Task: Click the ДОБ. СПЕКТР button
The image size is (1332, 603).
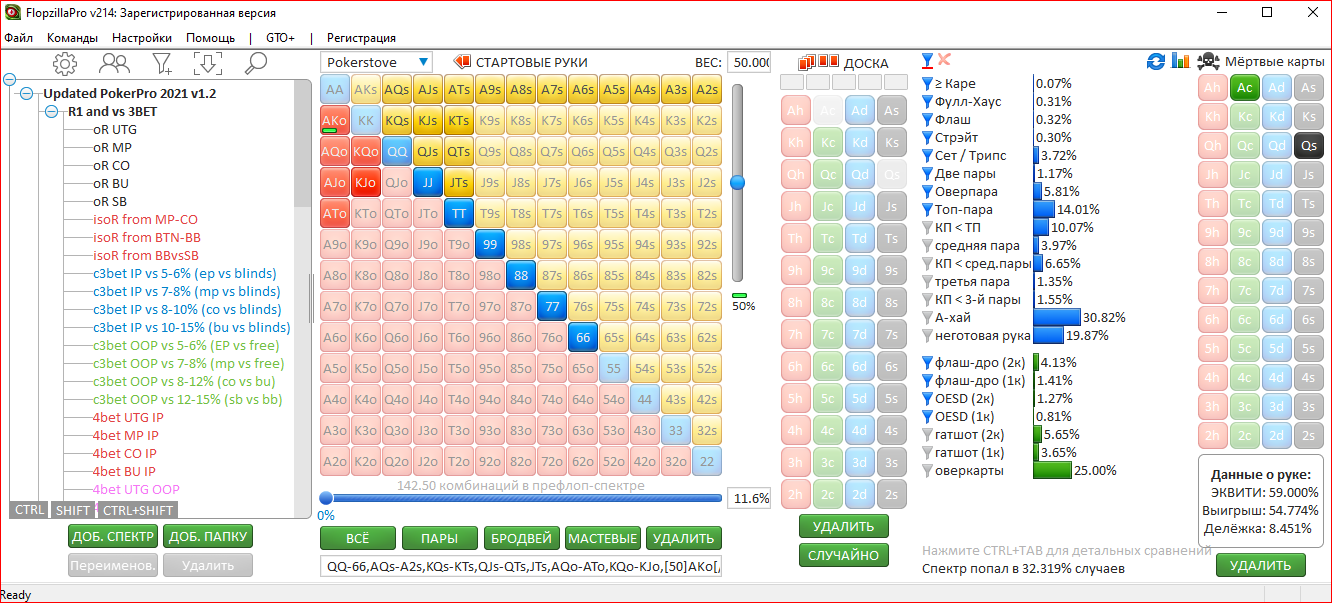Action: click(113, 537)
